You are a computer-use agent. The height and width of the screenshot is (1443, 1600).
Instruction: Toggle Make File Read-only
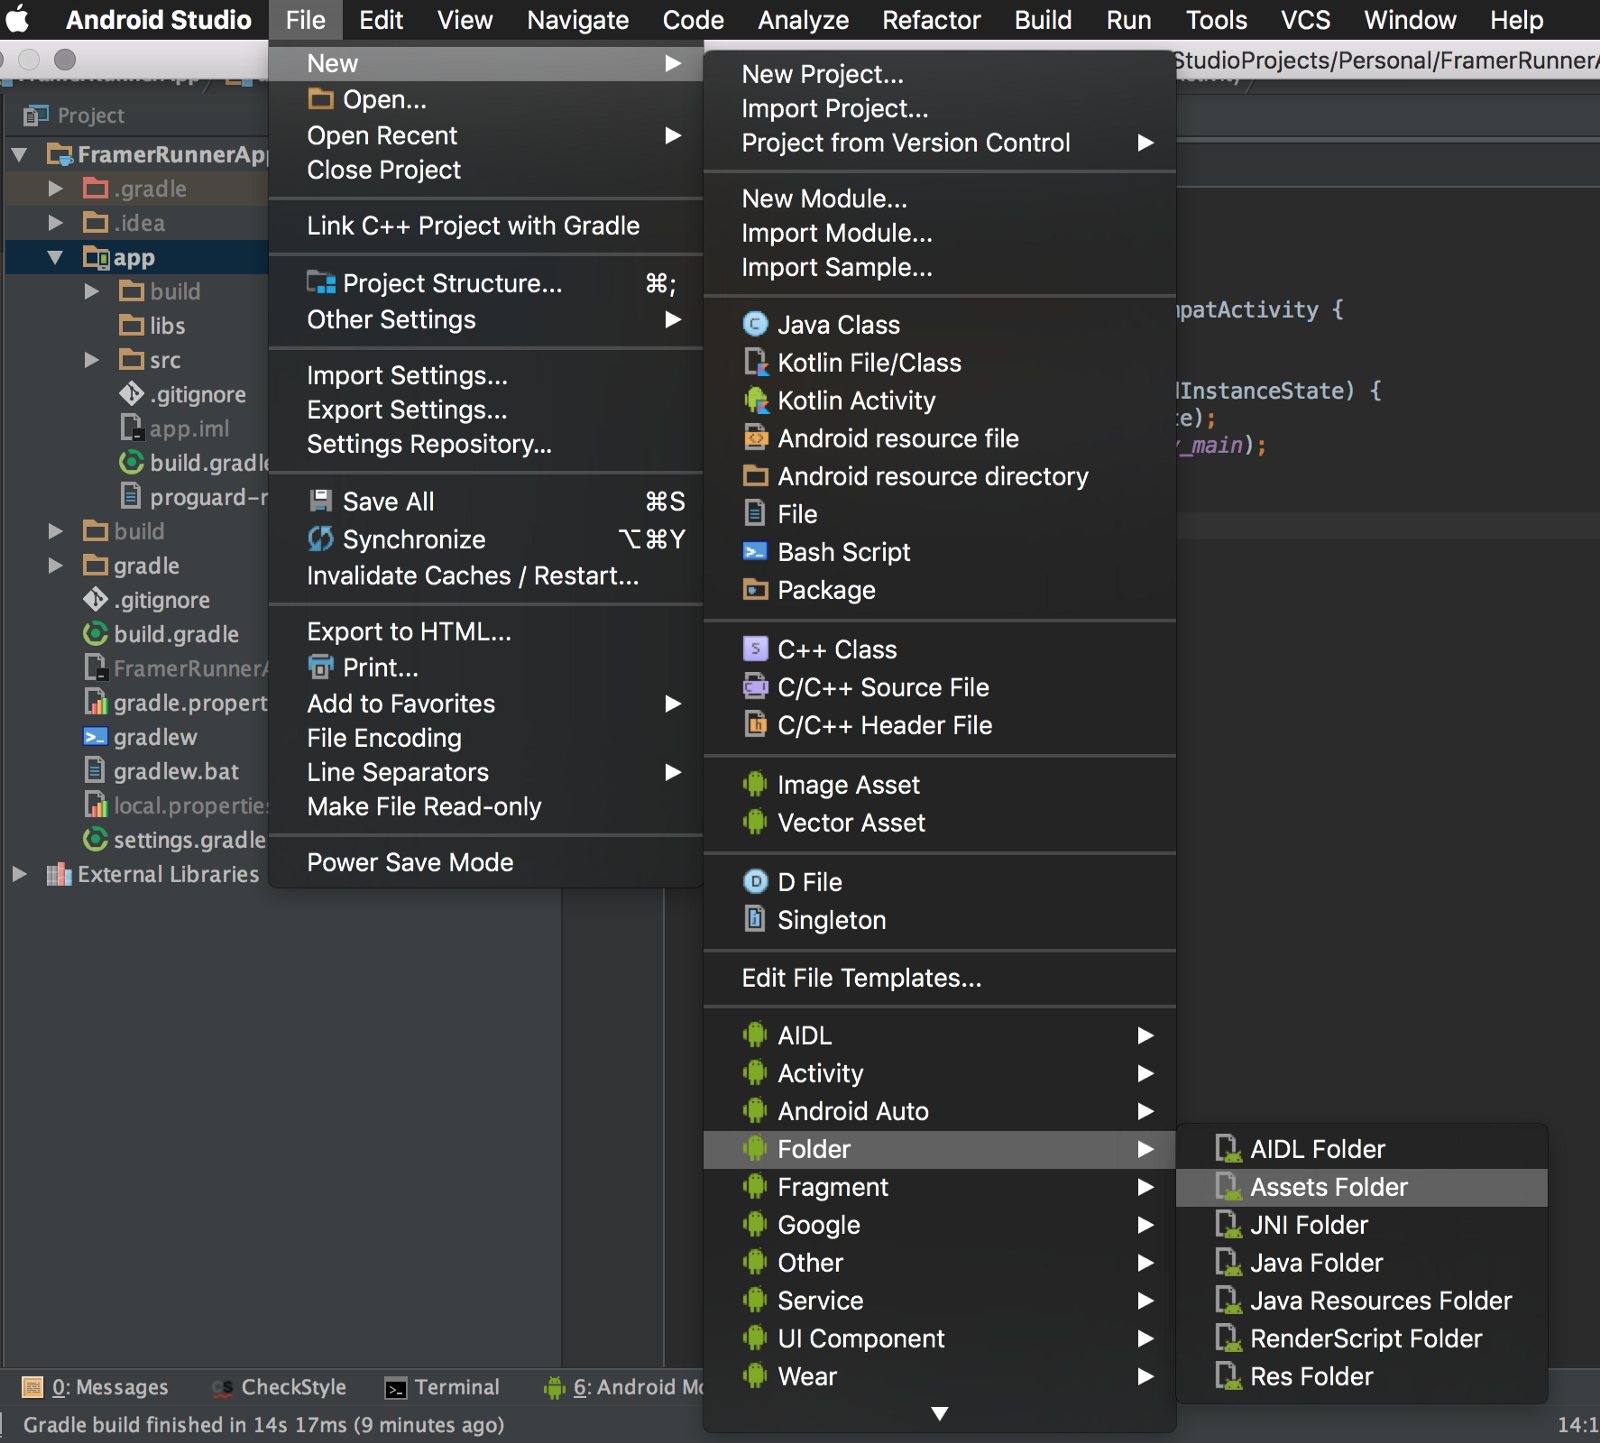424,807
